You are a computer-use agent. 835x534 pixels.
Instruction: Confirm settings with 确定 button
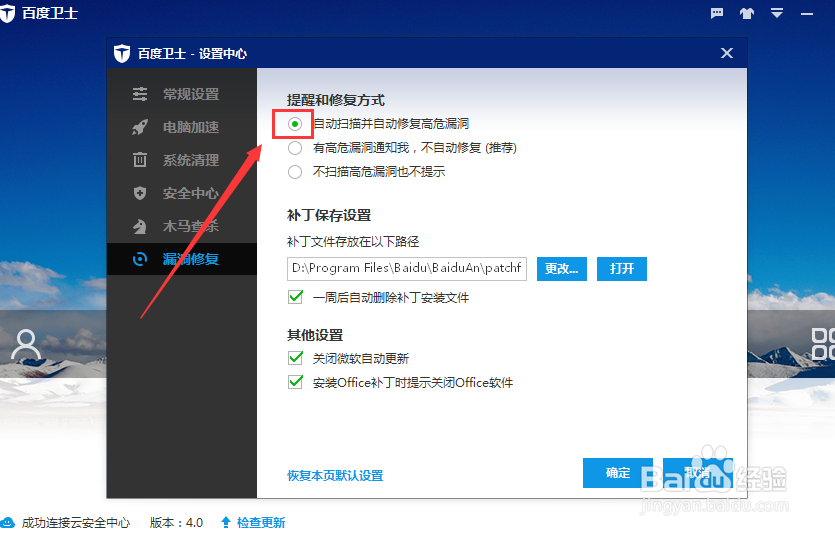(x=618, y=473)
